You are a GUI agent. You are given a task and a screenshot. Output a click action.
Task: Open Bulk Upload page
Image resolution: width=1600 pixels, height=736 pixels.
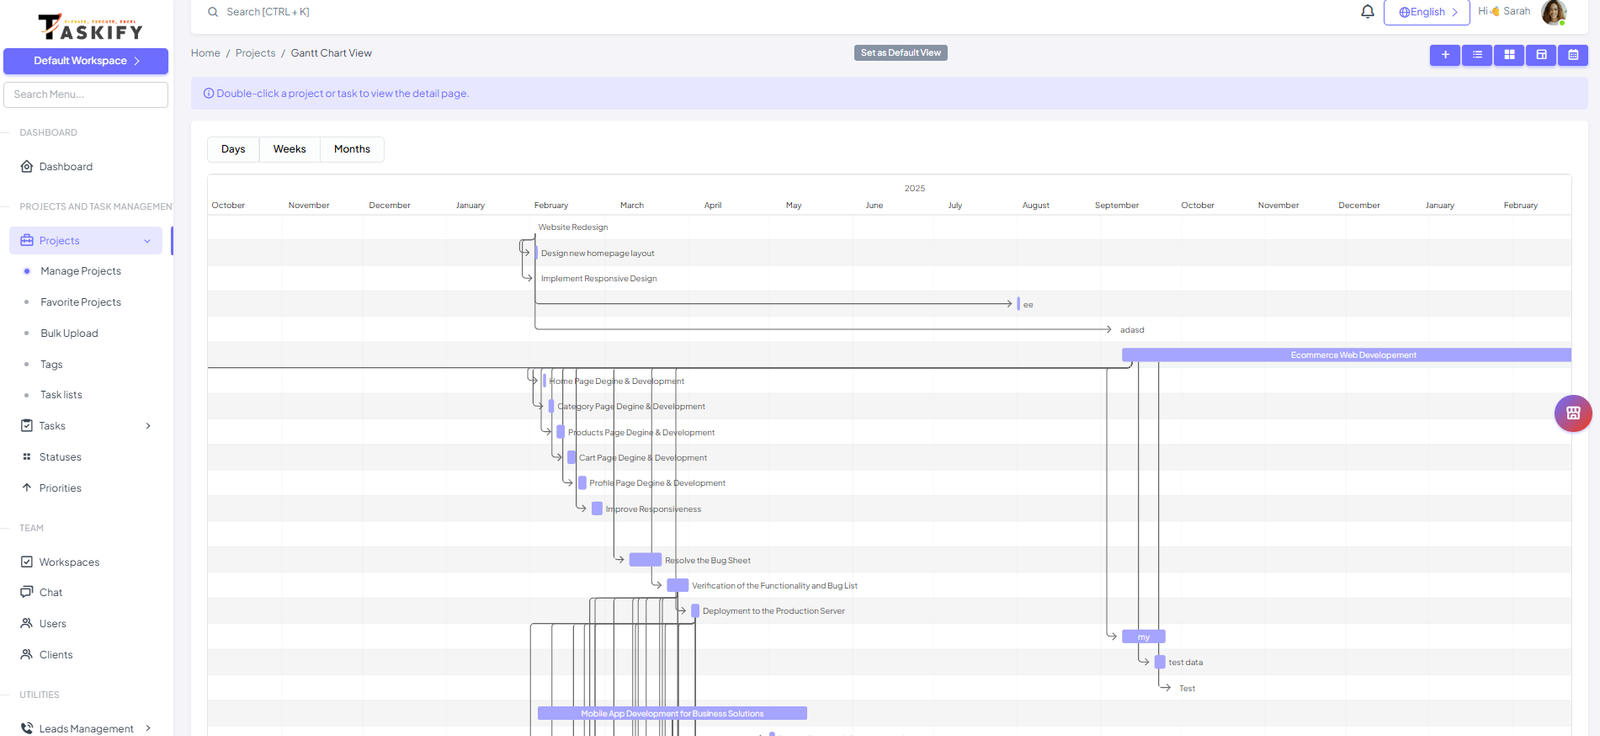[69, 333]
